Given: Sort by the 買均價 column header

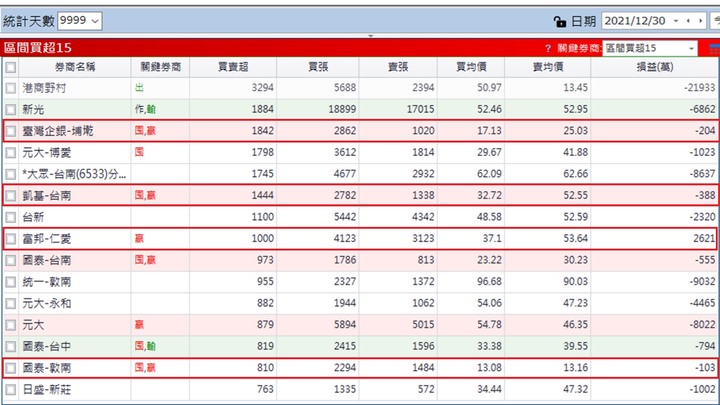Looking at the screenshot, I should pos(471,67).
